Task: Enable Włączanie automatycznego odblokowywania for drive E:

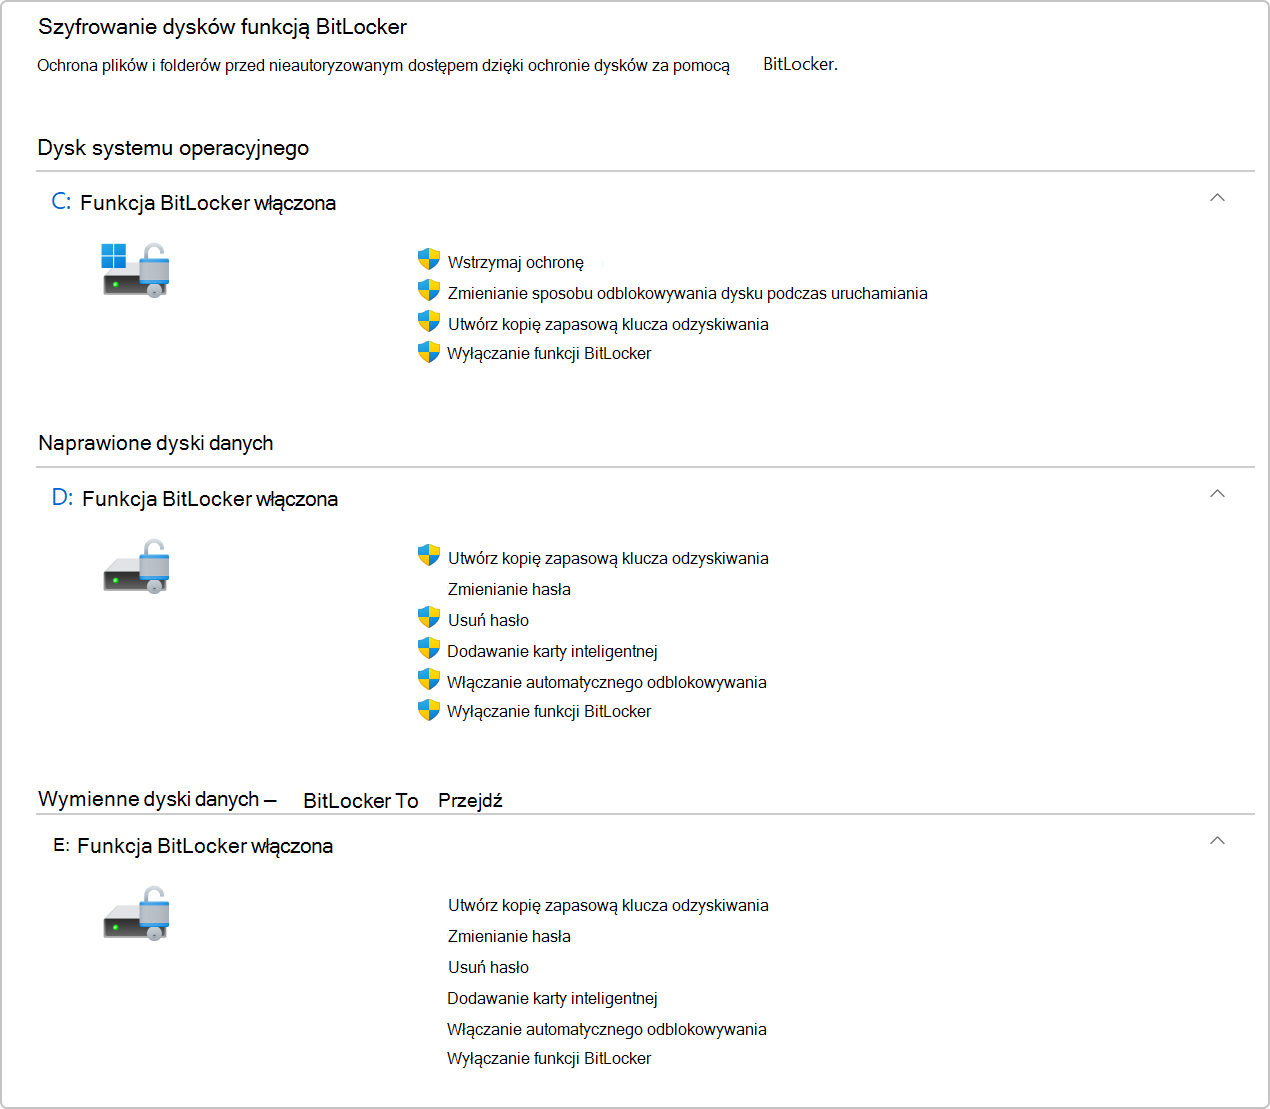Action: coord(607,1029)
